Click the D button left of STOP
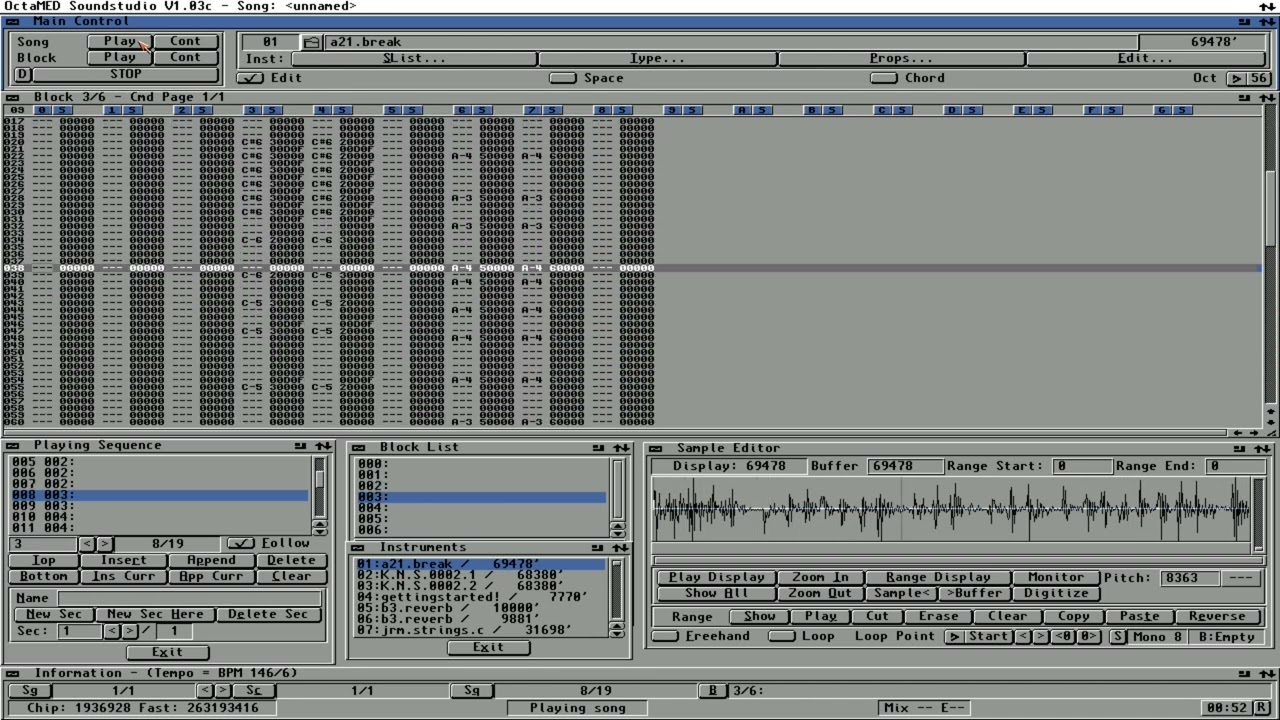 click(22, 74)
